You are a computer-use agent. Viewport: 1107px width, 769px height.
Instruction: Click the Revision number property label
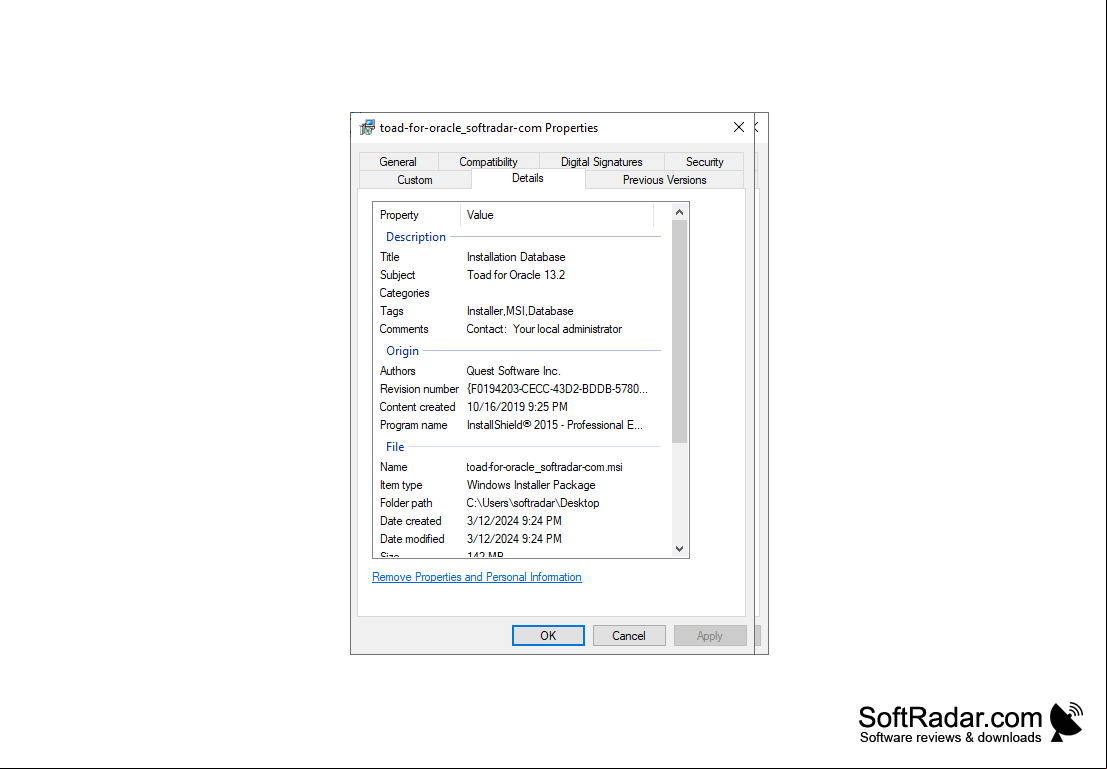pos(419,389)
